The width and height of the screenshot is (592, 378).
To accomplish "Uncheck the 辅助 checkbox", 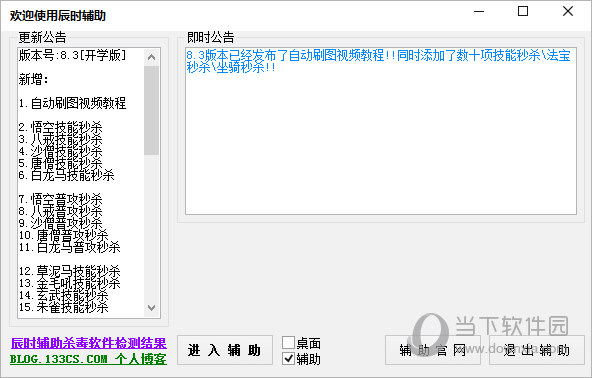I will coord(288,358).
